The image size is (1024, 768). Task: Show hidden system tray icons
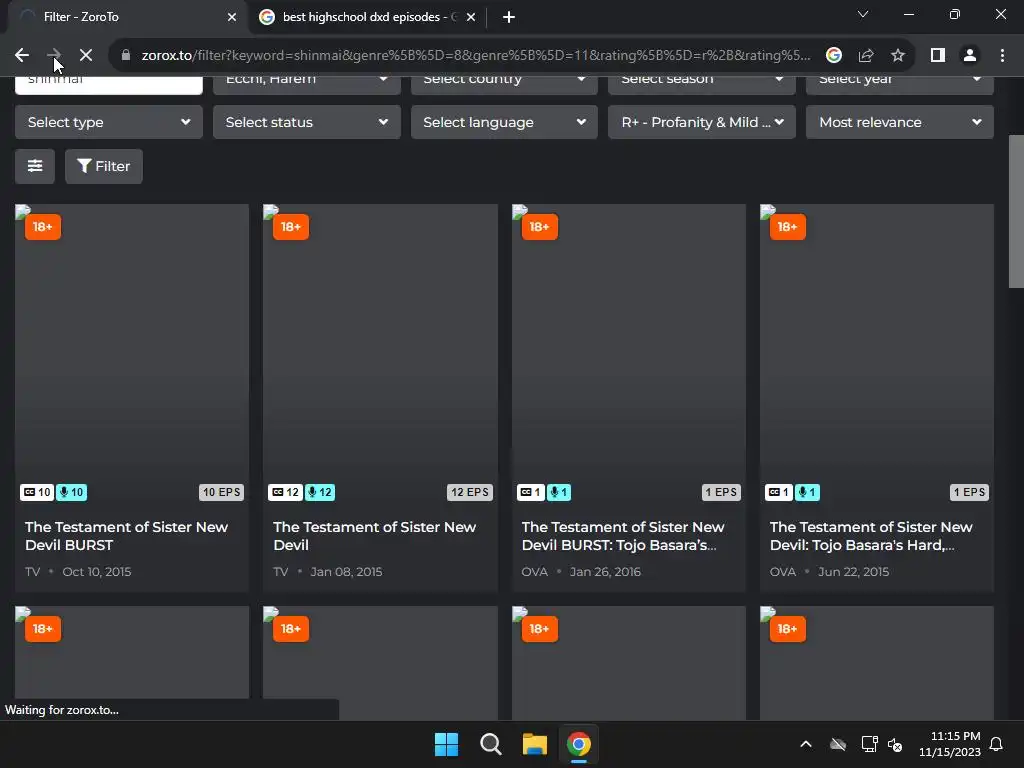coord(806,744)
